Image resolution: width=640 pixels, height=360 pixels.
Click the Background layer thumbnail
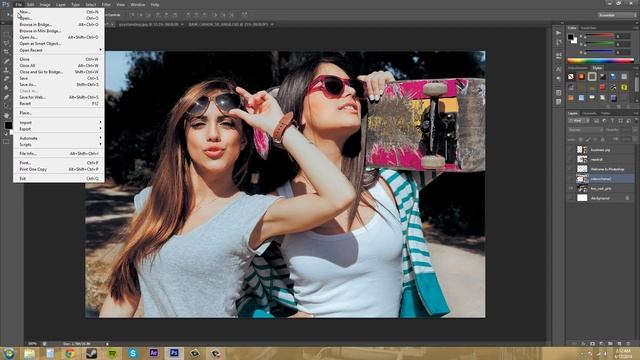click(582, 198)
